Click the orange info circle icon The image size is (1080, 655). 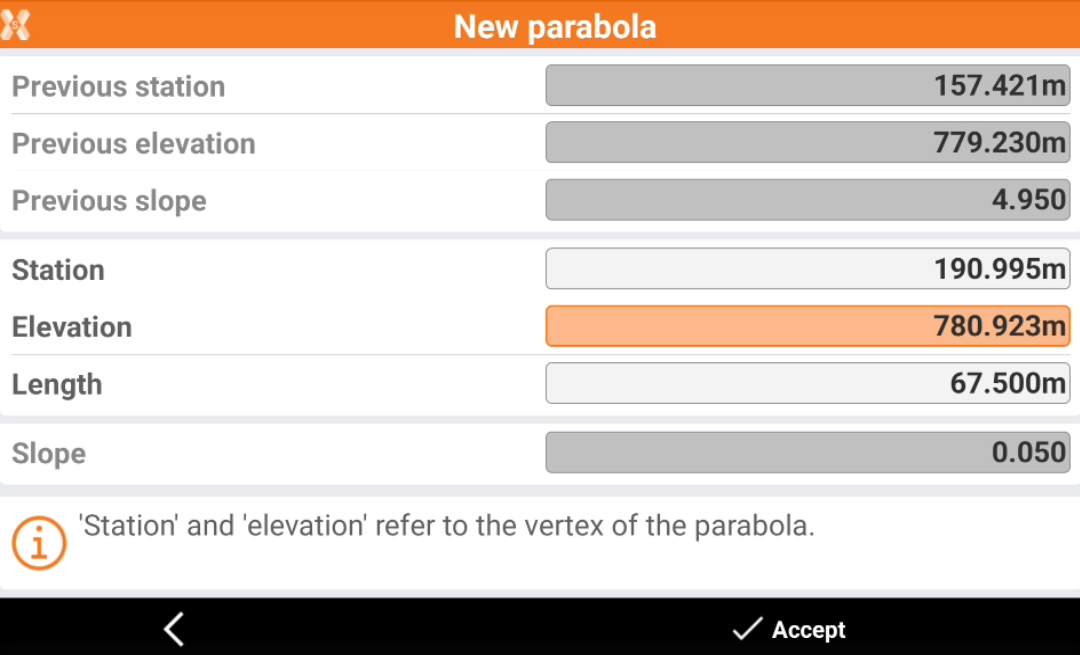point(39,543)
